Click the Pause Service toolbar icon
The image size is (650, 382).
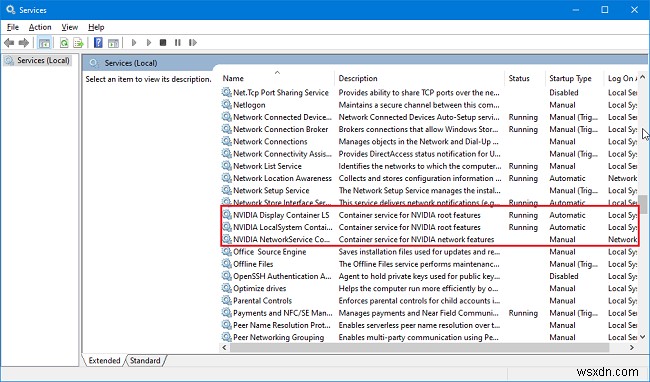[x=178, y=42]
